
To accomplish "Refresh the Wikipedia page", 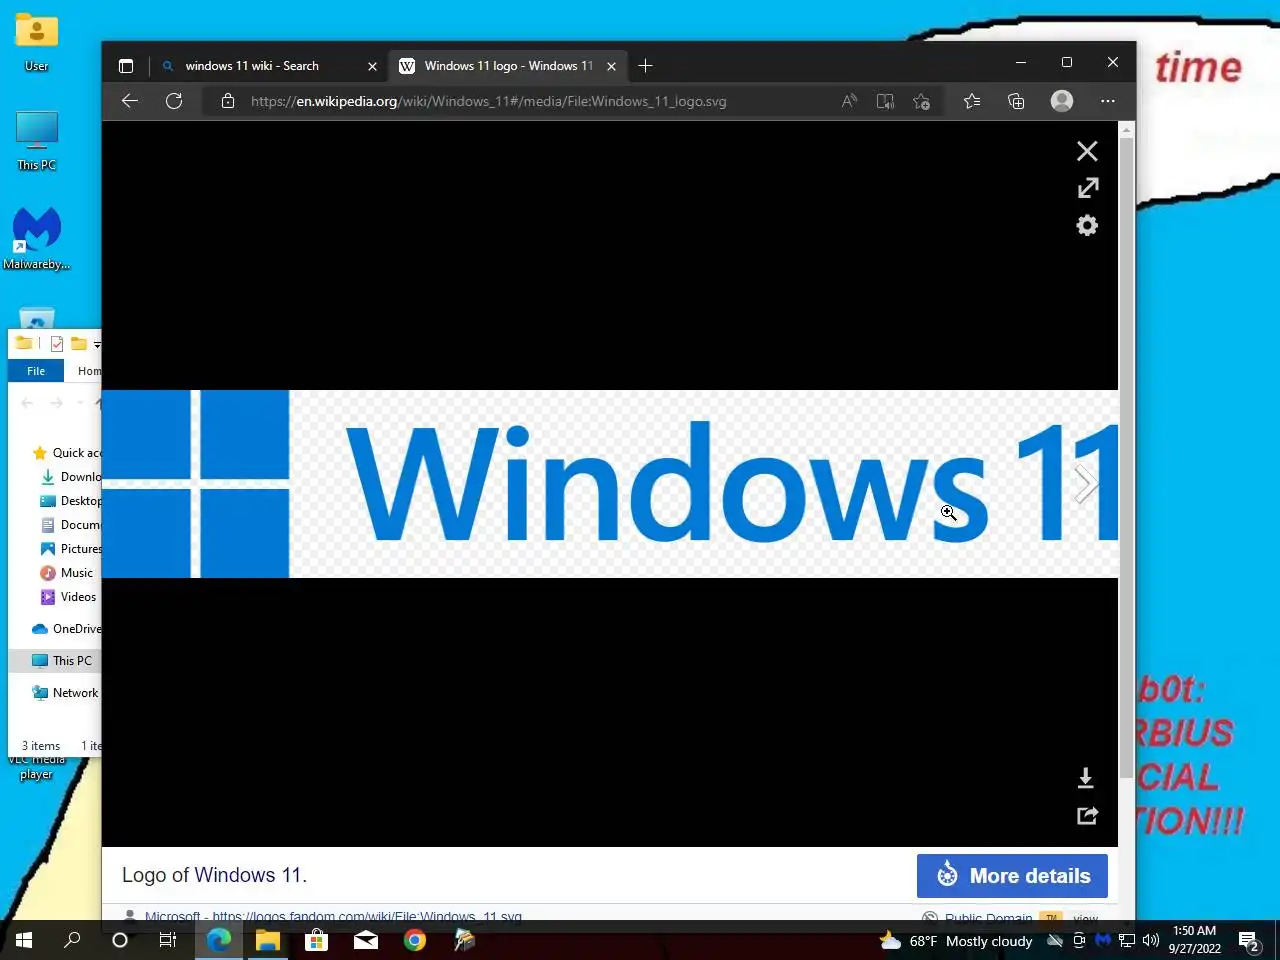I will tap(174, 101).
